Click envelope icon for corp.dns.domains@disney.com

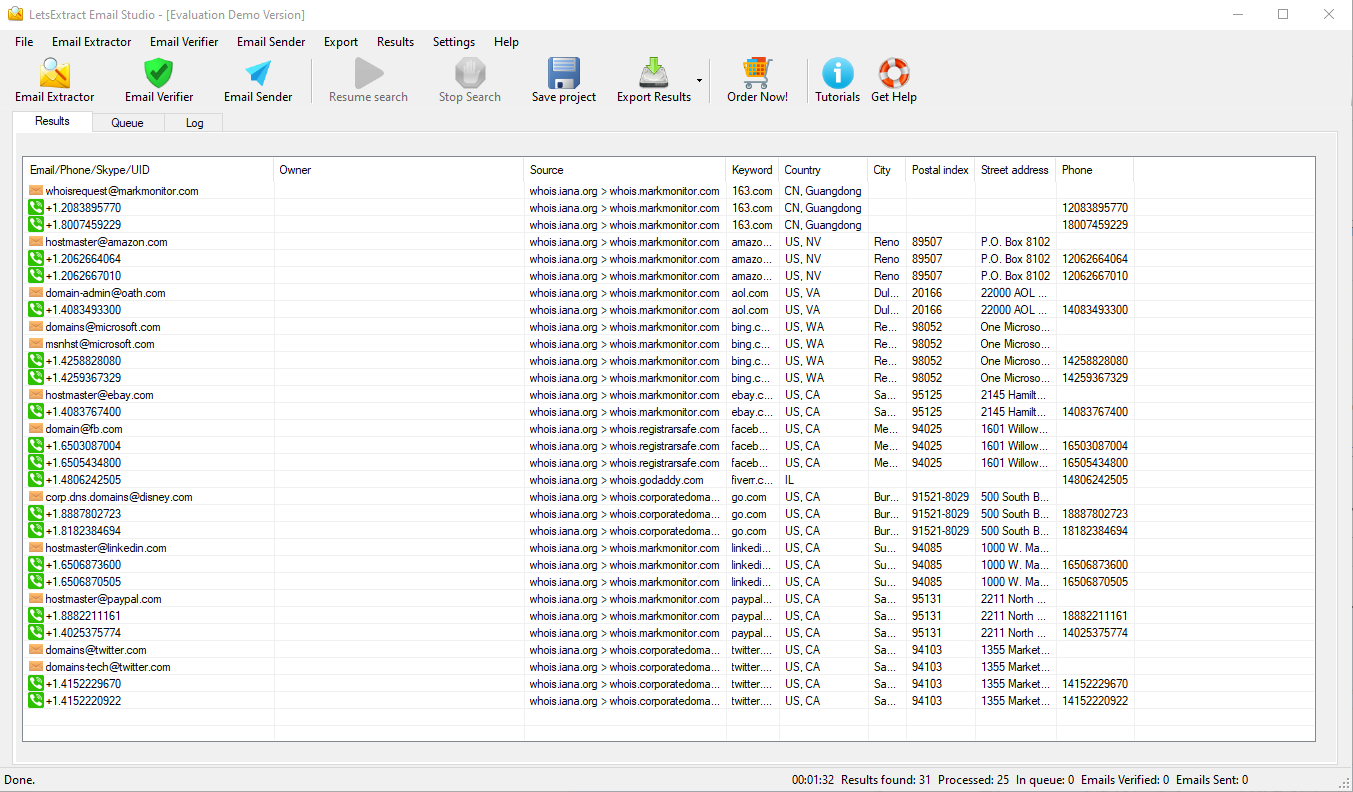tap(36, 497)
